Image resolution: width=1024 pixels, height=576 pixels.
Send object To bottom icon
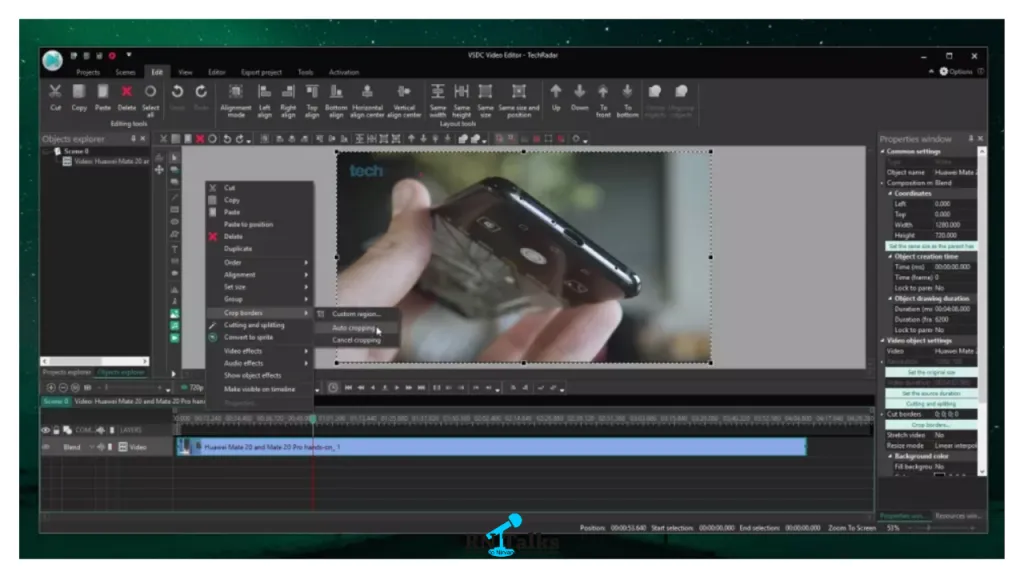tap(627, 91)
